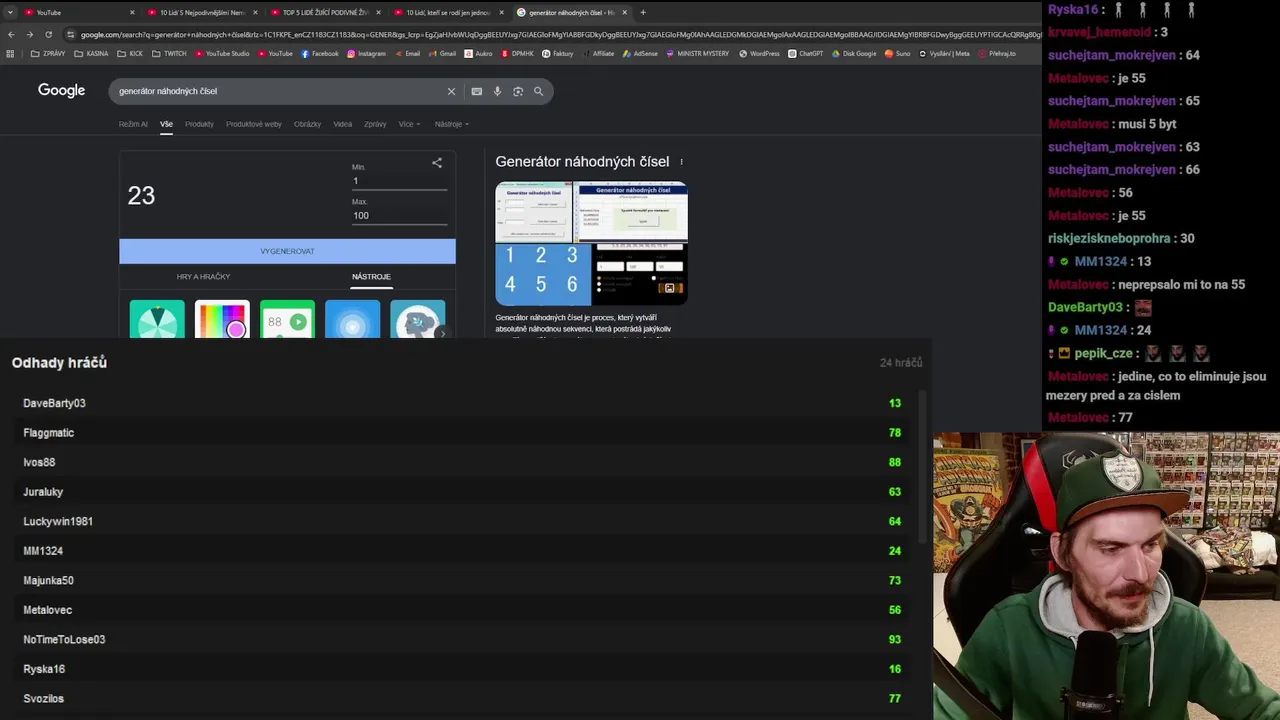
Task: Select the Metalovec guess row
Action: click(x=462, y=610)
